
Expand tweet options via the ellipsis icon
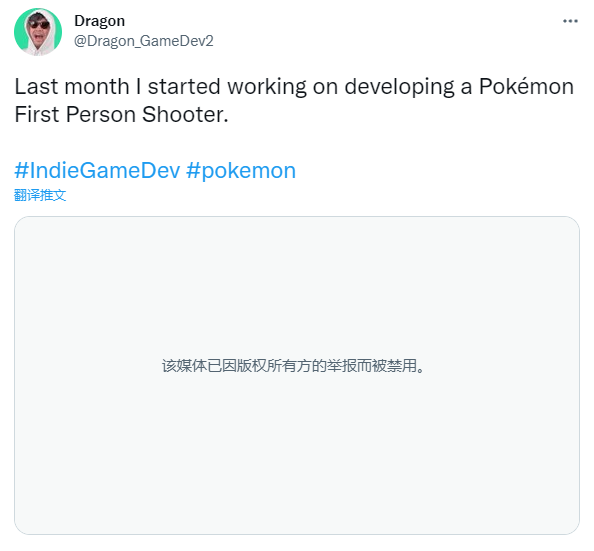pyautogui.click(x=570, y=21)
